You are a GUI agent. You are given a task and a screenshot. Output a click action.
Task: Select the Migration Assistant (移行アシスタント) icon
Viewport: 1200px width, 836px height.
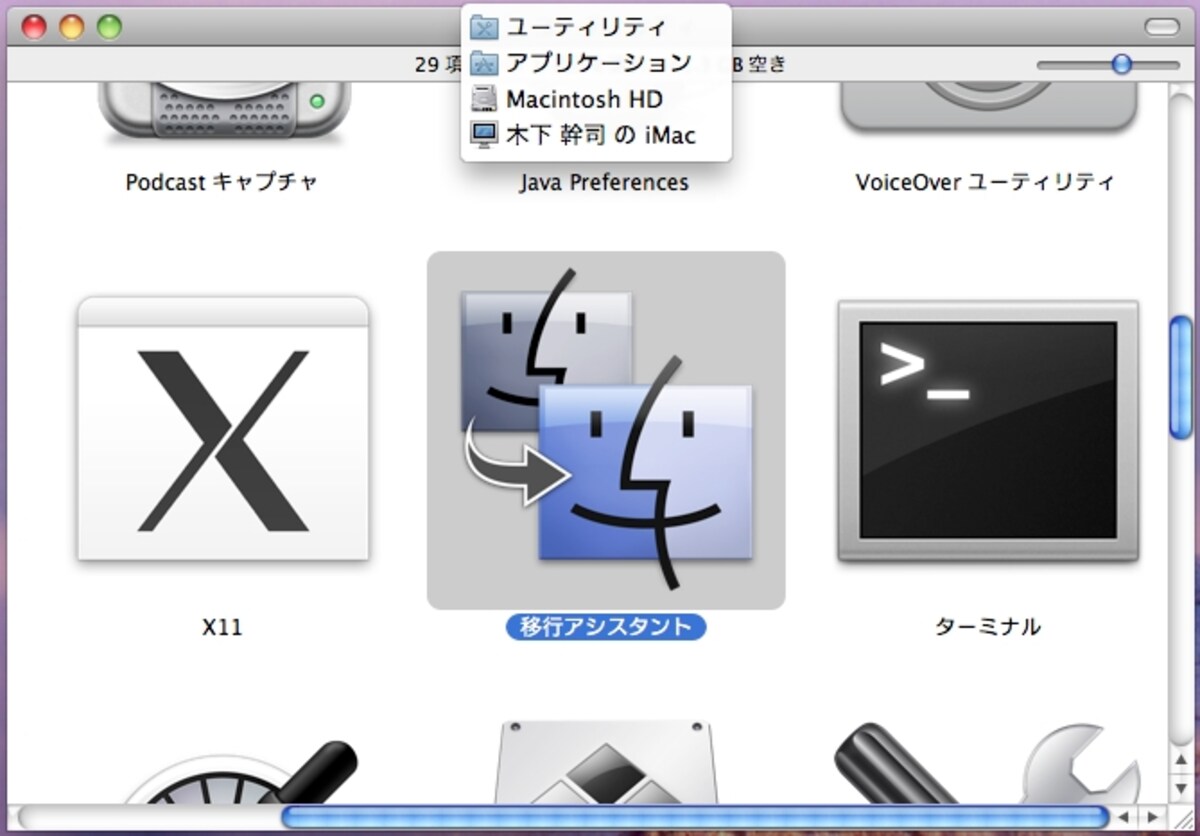coord(606,430)
